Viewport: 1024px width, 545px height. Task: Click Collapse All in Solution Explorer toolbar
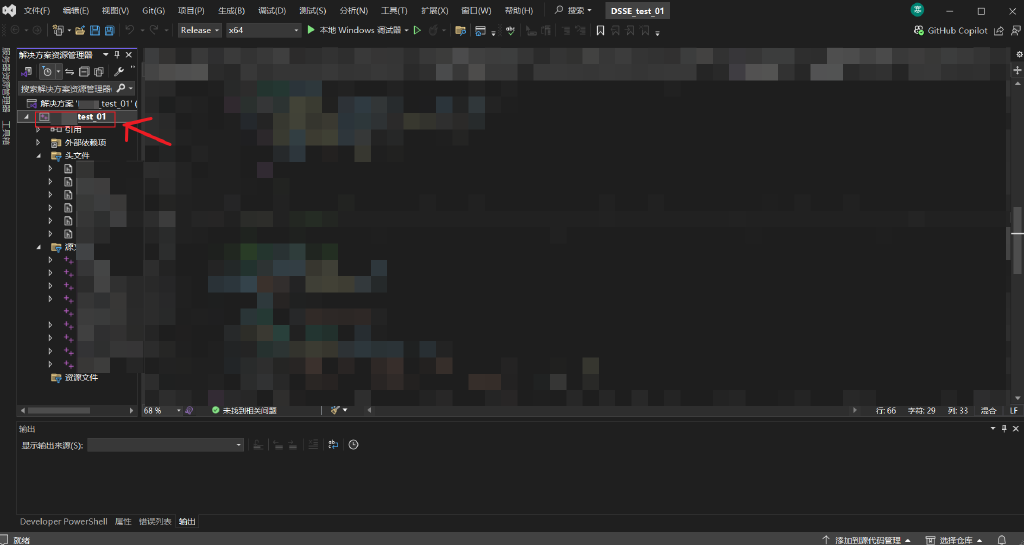pos(84,72)
